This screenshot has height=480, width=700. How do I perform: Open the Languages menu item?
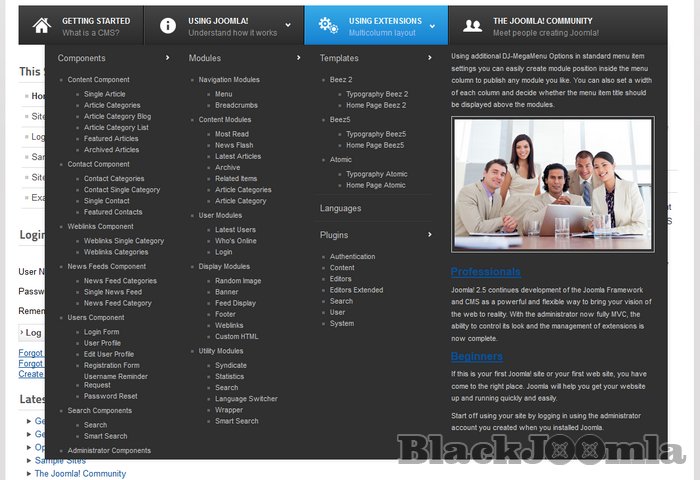point(340,208)
